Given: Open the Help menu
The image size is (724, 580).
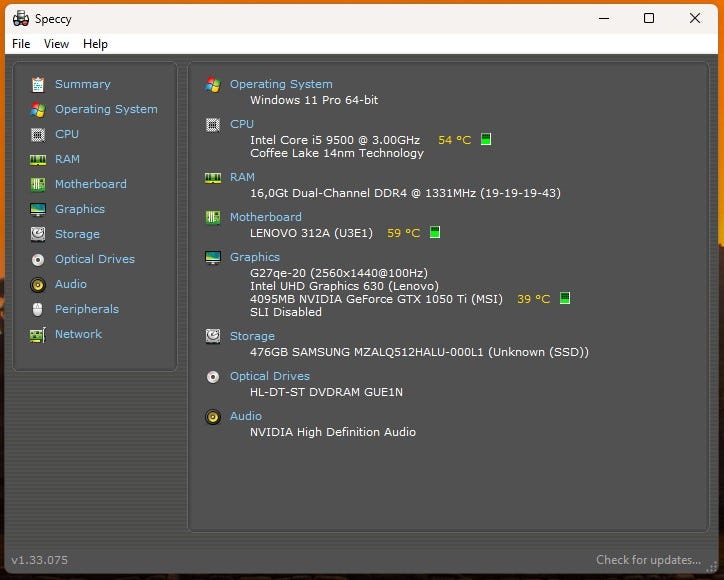Looking at the screenshot, I should coord(95,44).
